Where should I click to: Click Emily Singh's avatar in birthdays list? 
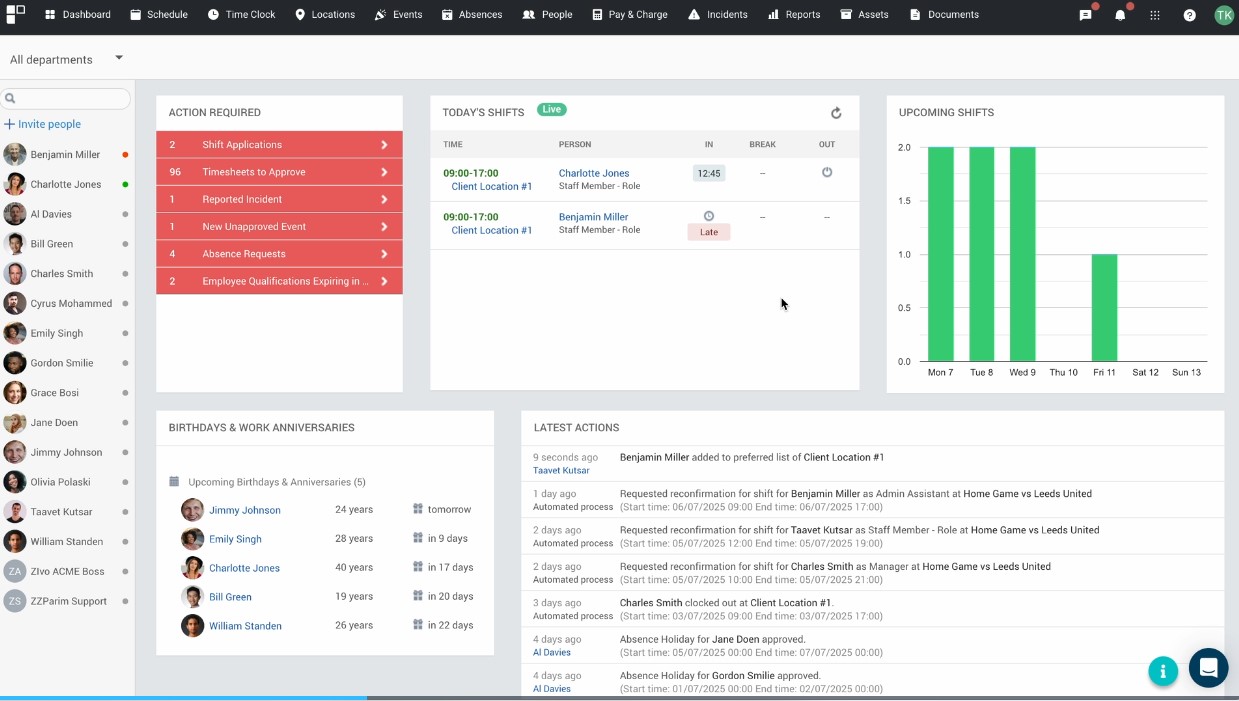[192, 539]
